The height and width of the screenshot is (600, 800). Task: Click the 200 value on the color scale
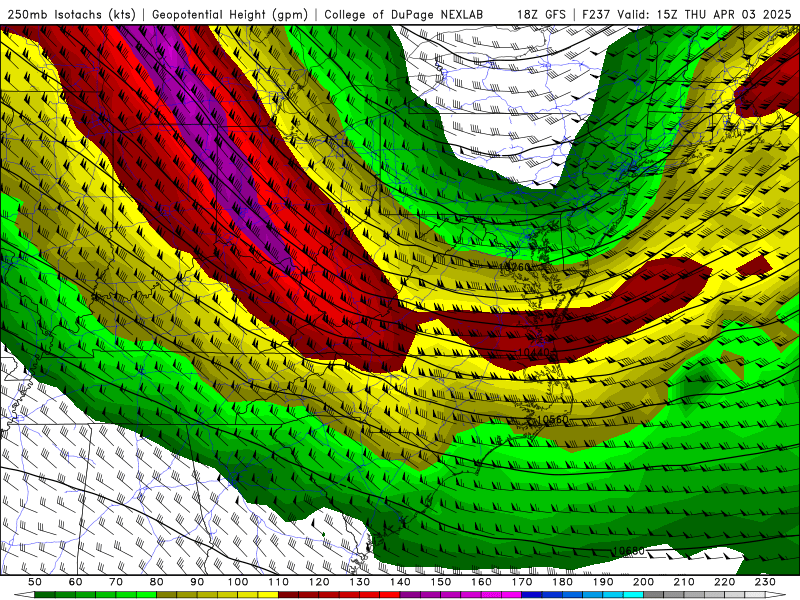[x=643, y=582]
